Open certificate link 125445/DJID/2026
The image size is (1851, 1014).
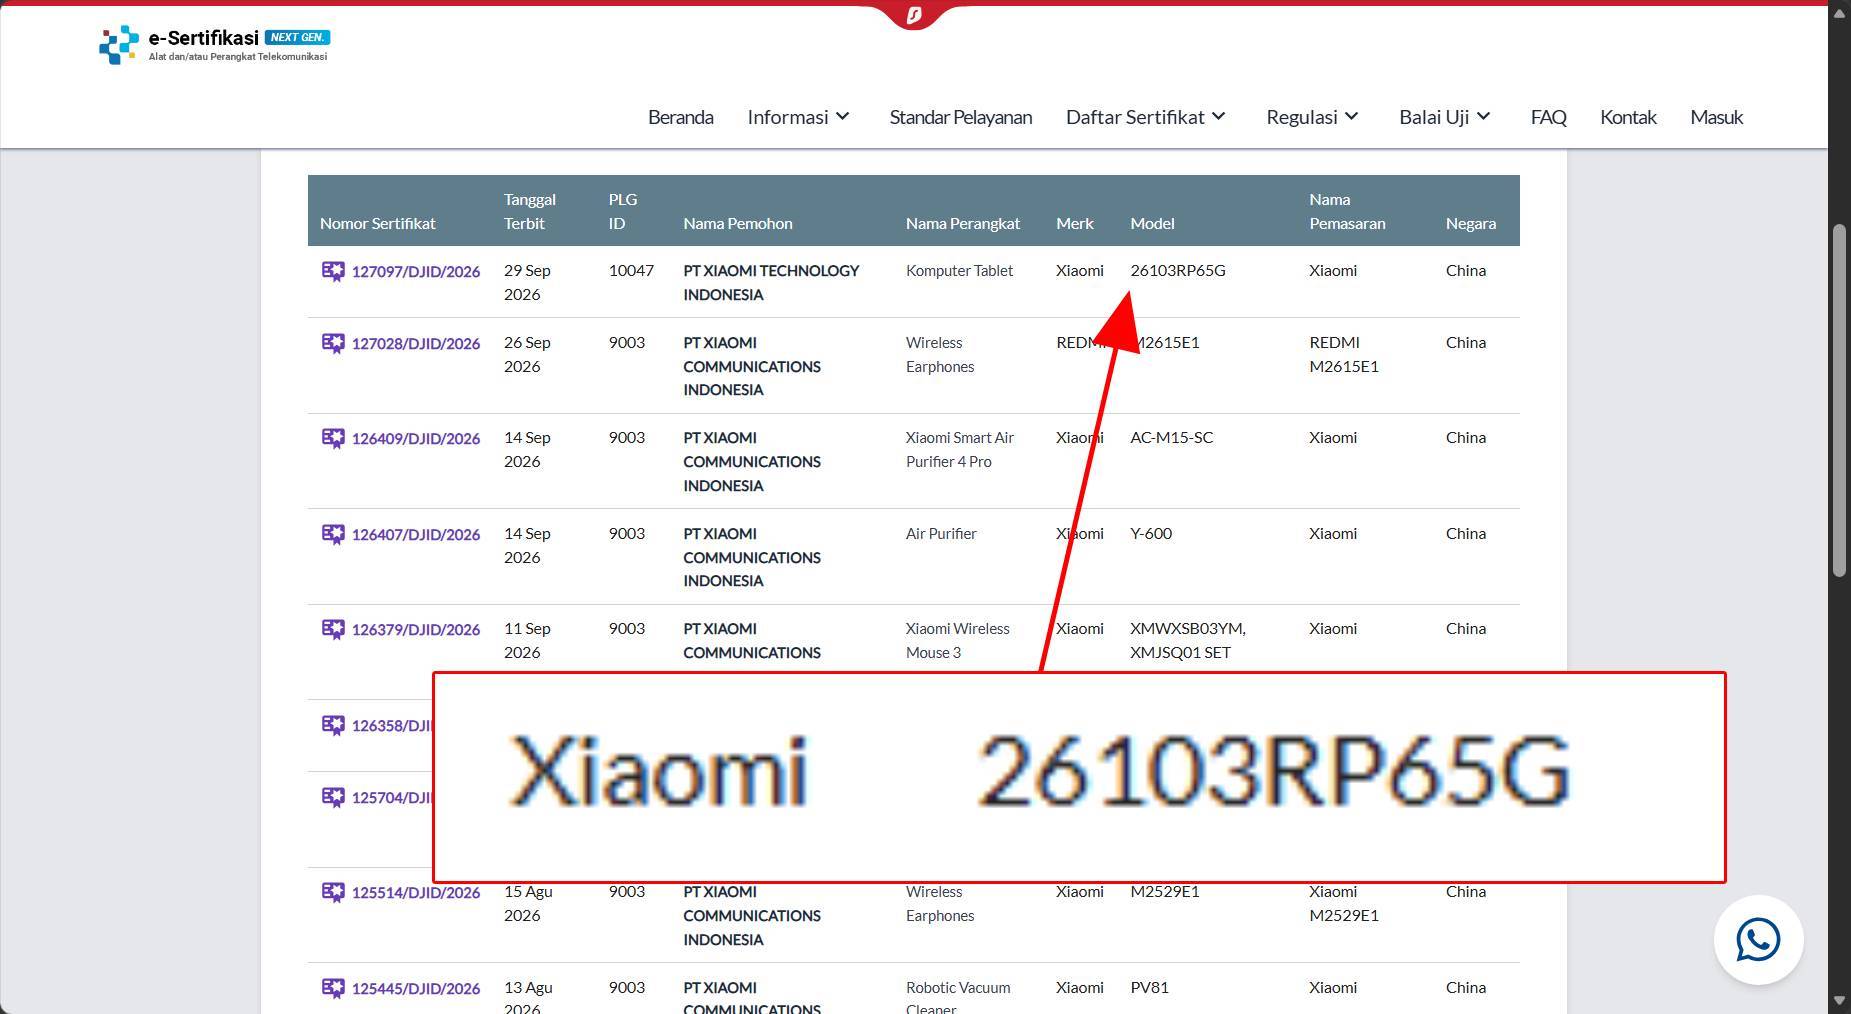click(x=416, y=988)
